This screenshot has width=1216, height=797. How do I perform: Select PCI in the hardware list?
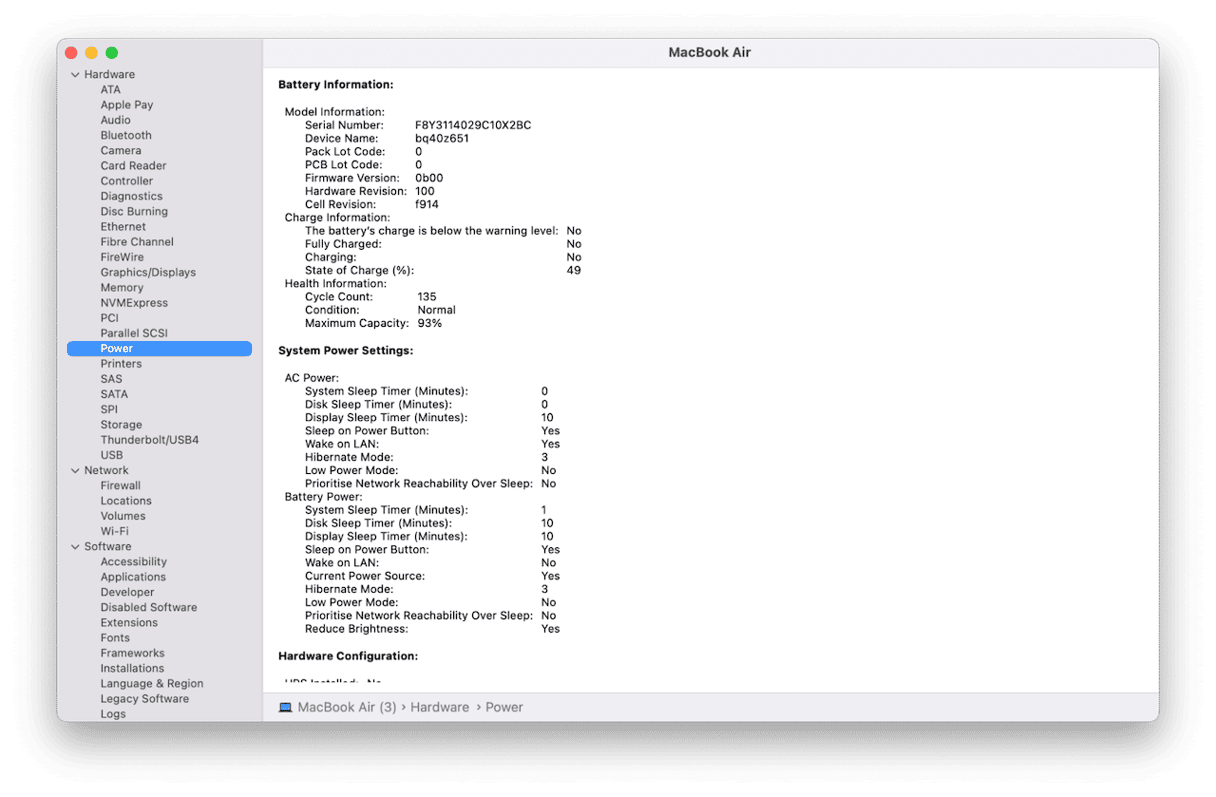109,318
